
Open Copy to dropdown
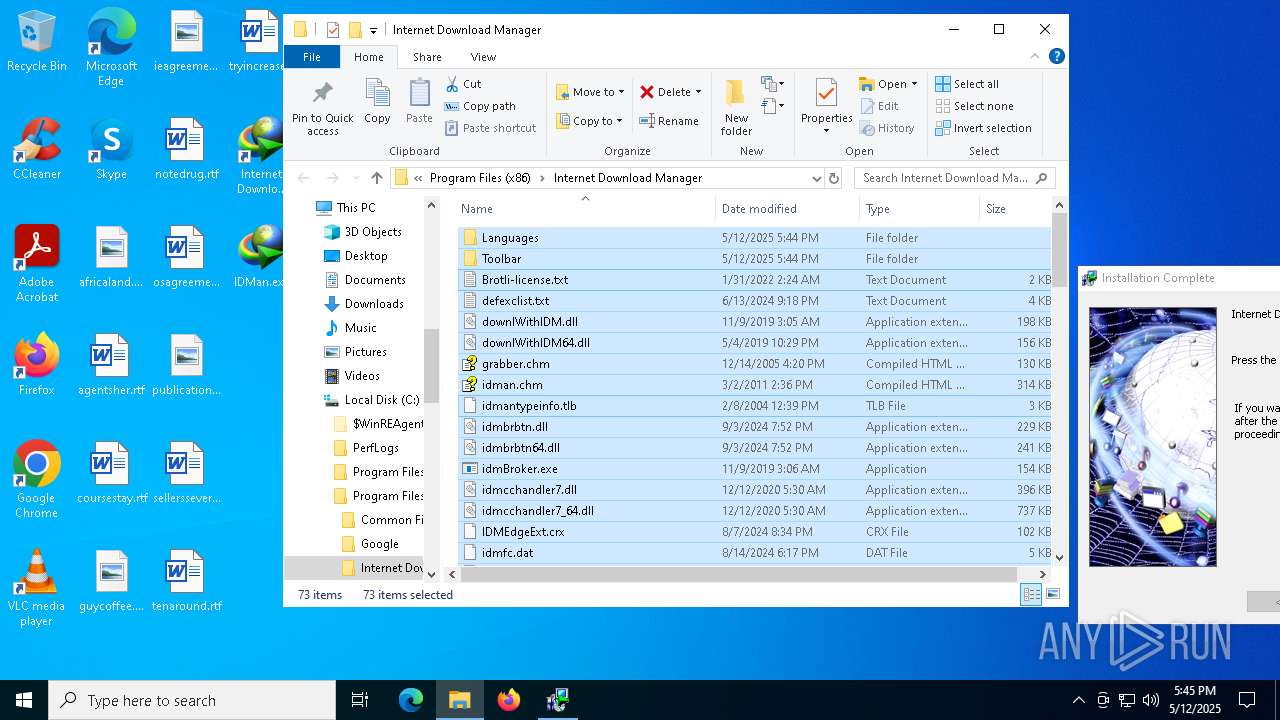click(590, 121)
